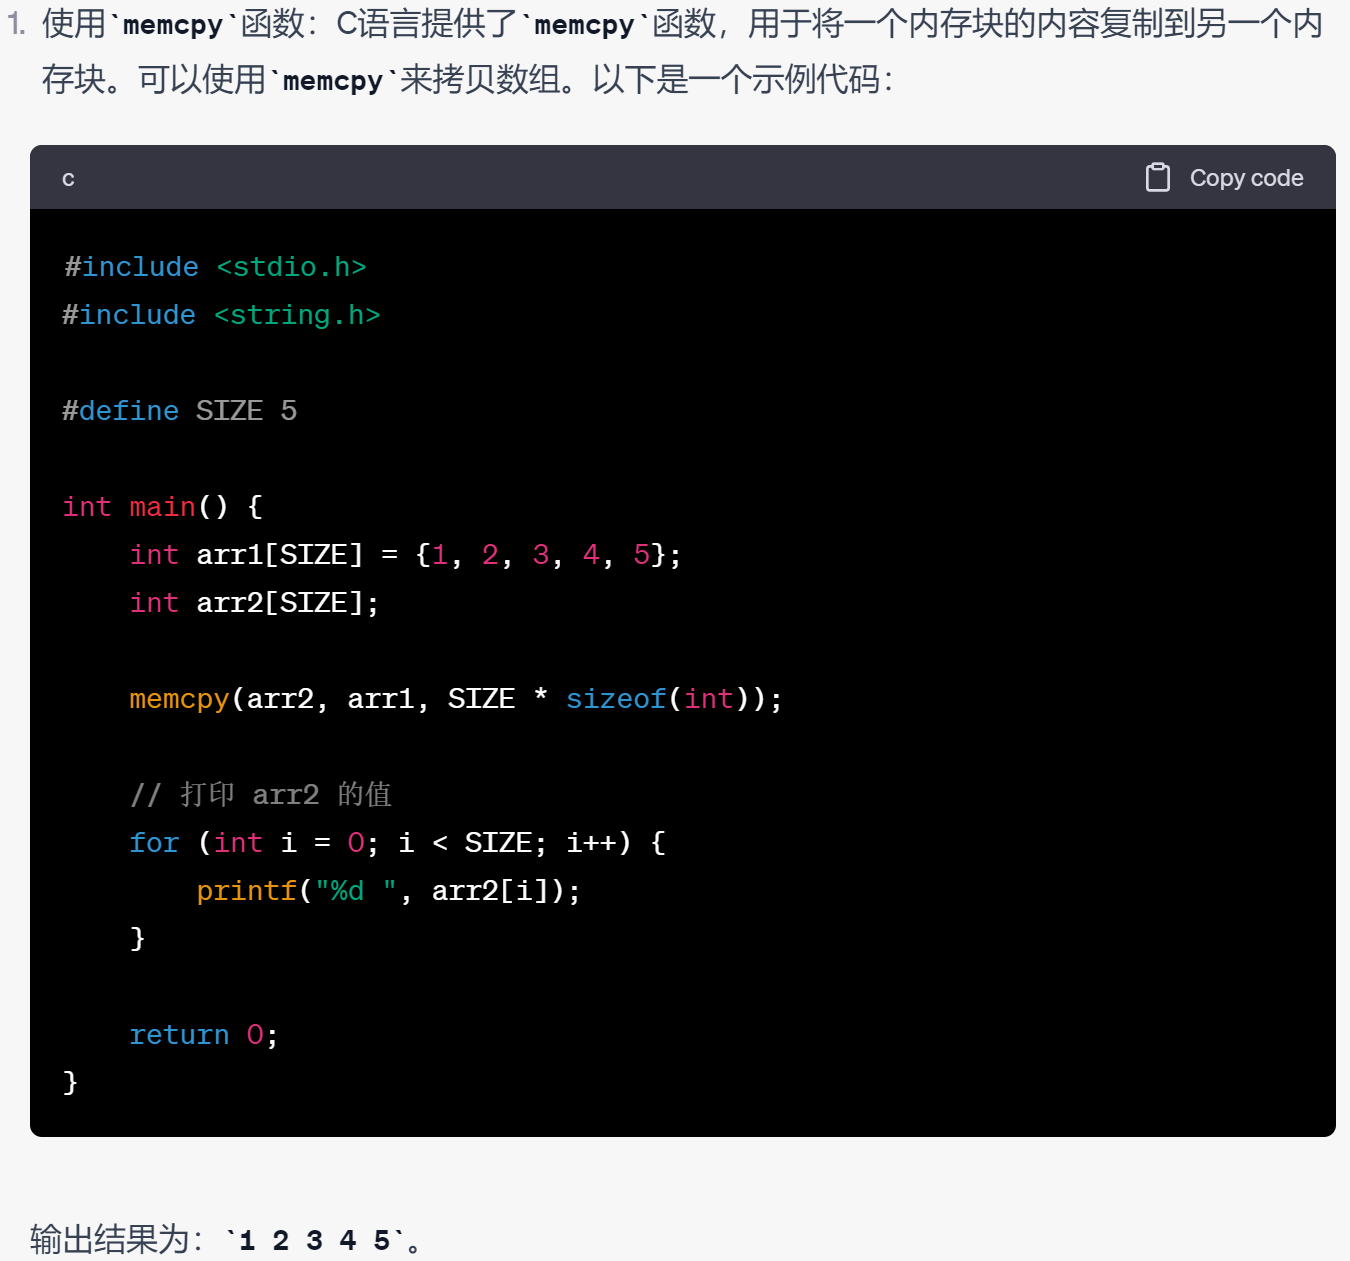
Task: Click the first inline 'memcpy' code in the heading
Action: [173, 24]
